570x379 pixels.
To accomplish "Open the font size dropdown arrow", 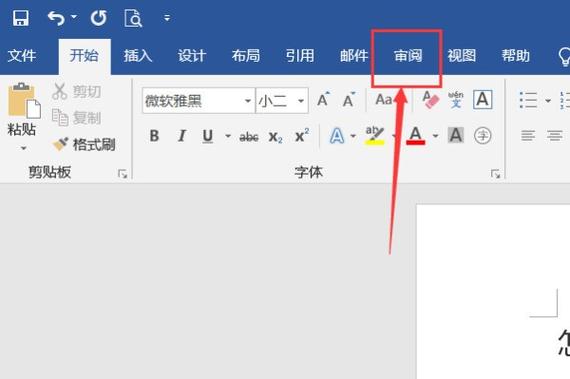I will 301,101.
